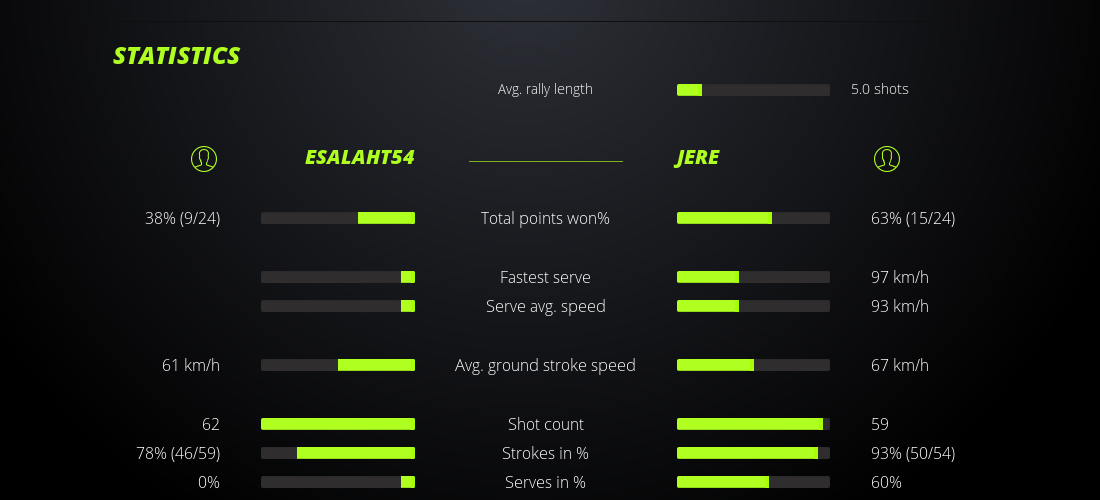Click the Avg. rally length bar
Viewport: 1100px width, 500px height.
753,90
